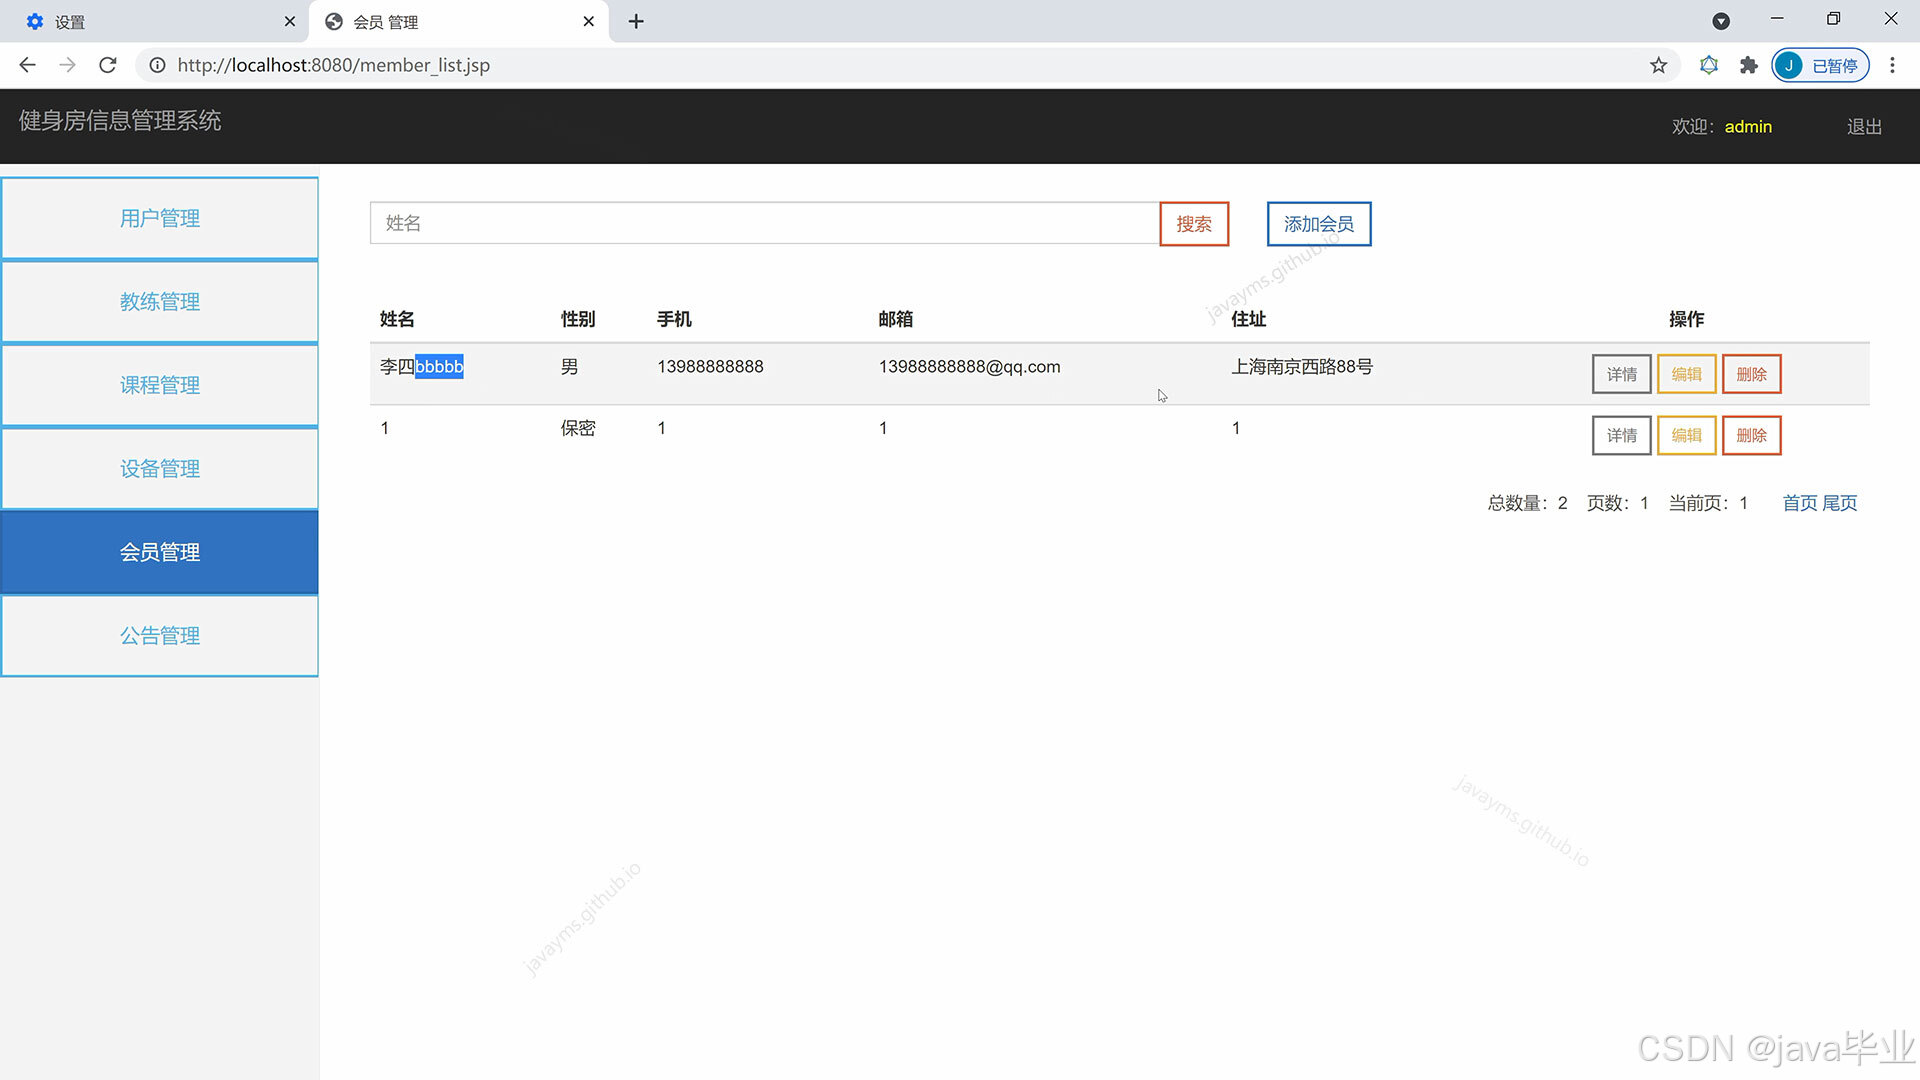Select the 会员 管理 browser tab
The image size is (1920, 1080).
click(460, 21)
